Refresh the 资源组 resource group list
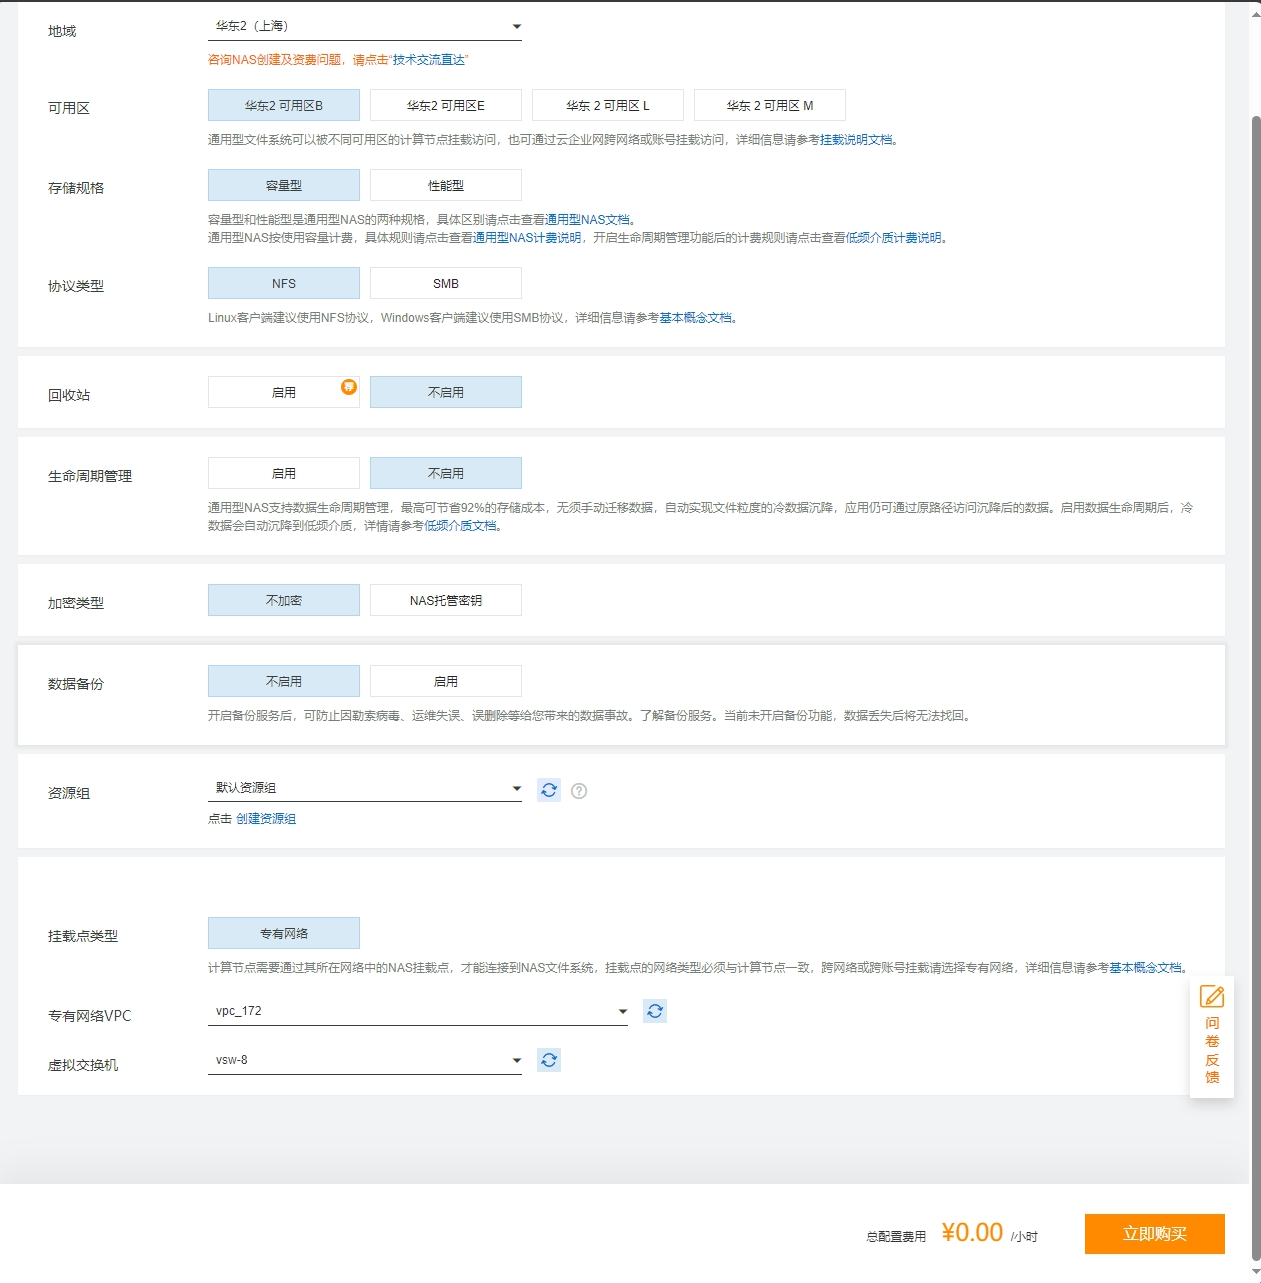Viewport: 1261px width, 1283px height. pos(548,790)
